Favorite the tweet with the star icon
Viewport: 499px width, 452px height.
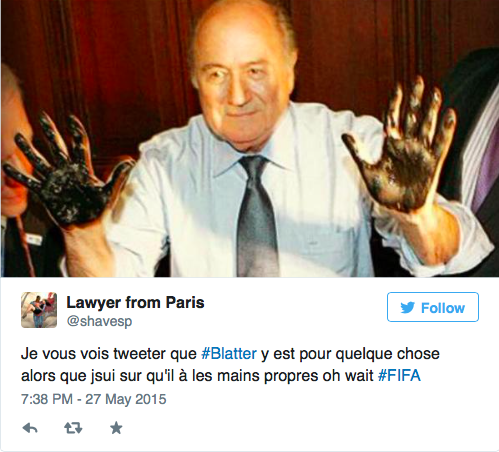click(x=116, y=428)
